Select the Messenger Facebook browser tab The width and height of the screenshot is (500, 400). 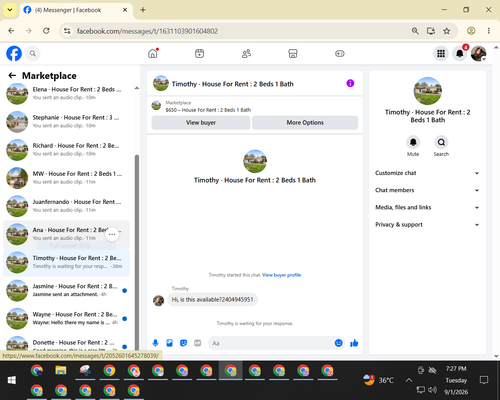(x=76, y=10)
